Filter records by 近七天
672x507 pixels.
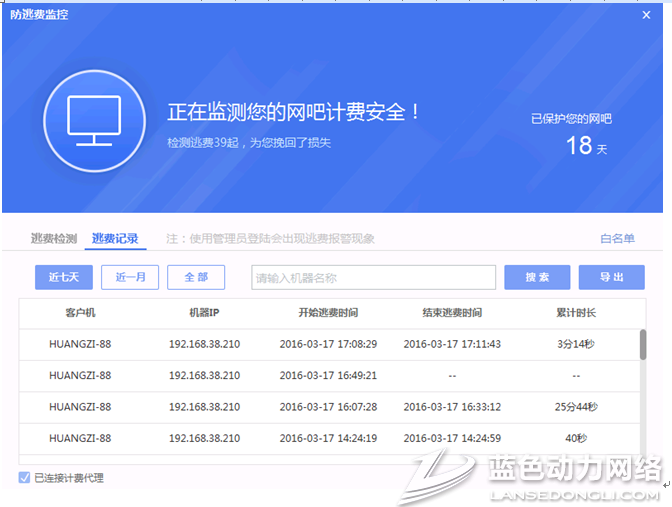[x=63, y=277]
